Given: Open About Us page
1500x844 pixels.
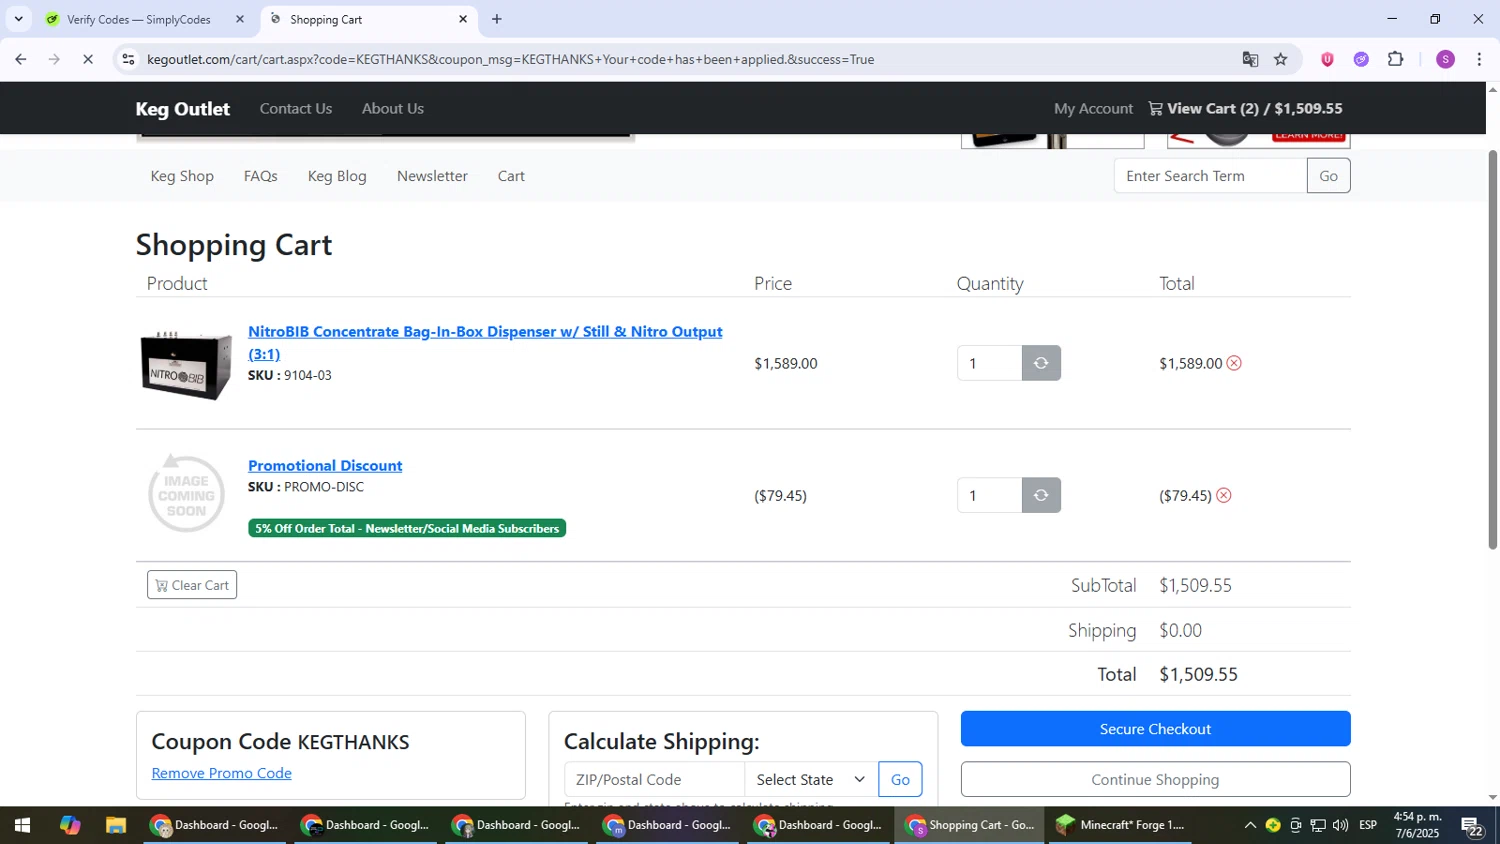Looking at the screenshot, I should click(393, 108).
